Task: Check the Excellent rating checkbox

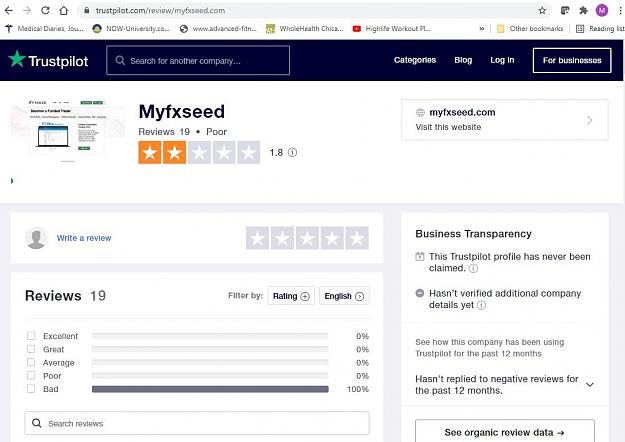Action: tap(31, 336)
